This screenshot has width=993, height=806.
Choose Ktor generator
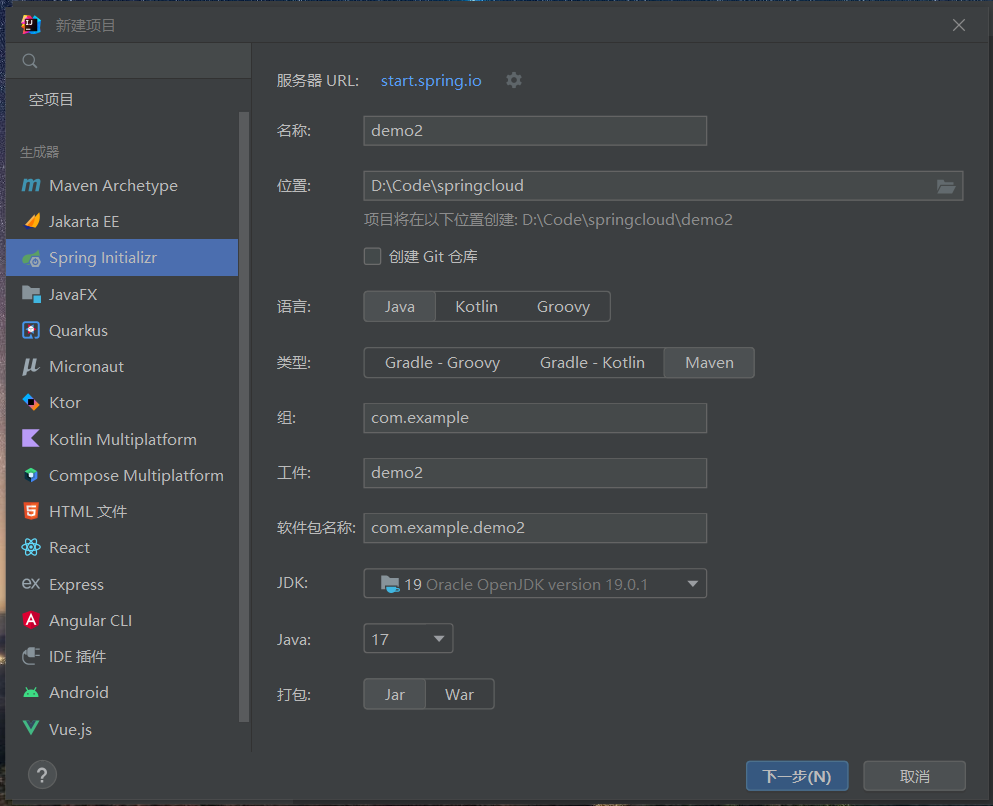coord(122,403)
